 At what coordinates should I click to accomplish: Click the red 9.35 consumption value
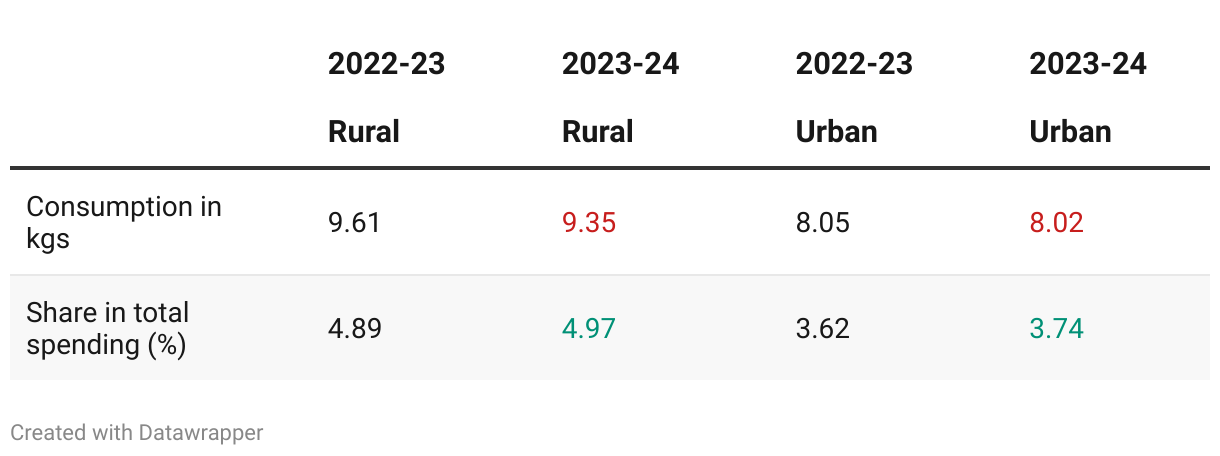589,222
